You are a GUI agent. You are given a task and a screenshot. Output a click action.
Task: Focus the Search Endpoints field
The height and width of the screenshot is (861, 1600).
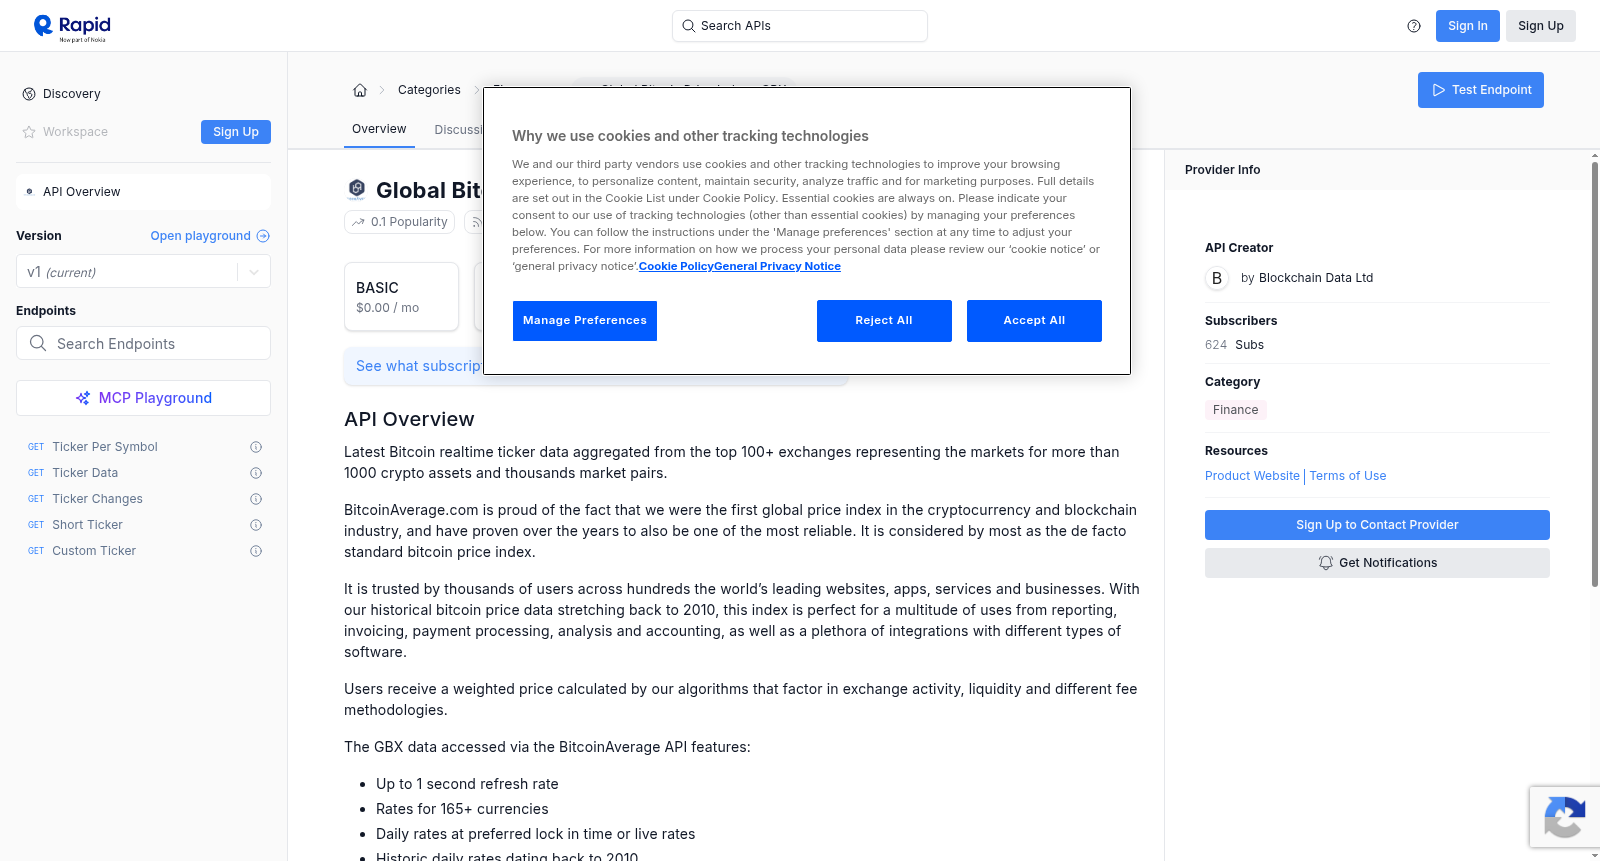point(143,343)
